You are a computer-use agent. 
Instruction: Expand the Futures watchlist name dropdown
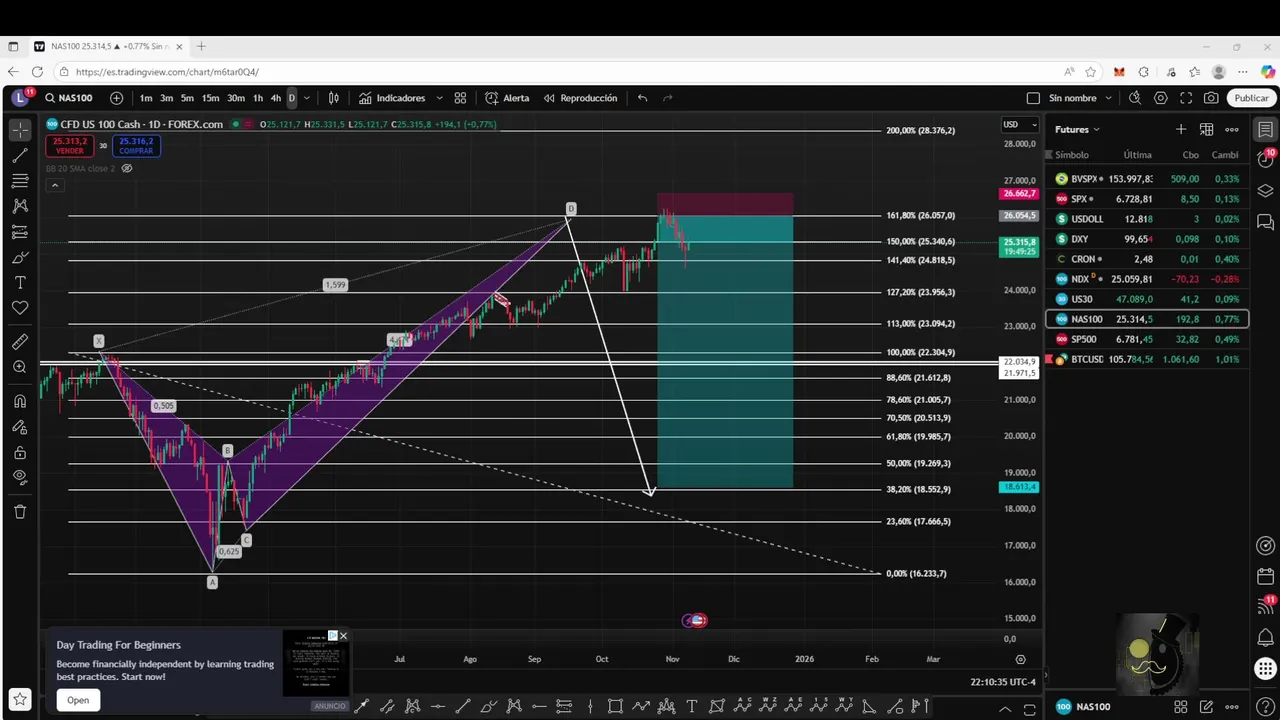(1077, 129)
